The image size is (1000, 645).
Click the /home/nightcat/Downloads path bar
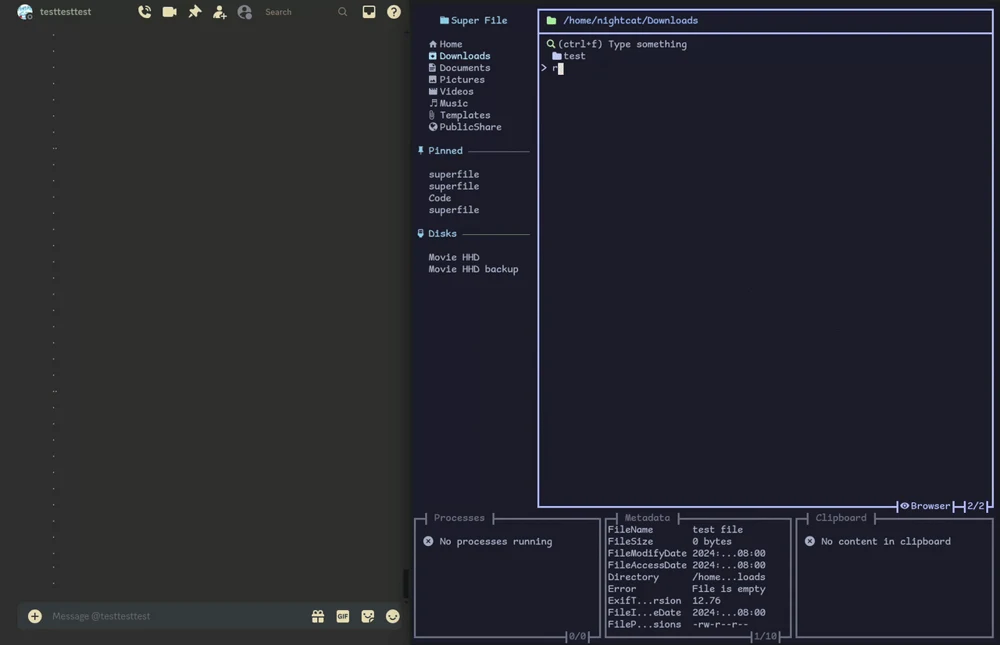click(x=765, y=20)
